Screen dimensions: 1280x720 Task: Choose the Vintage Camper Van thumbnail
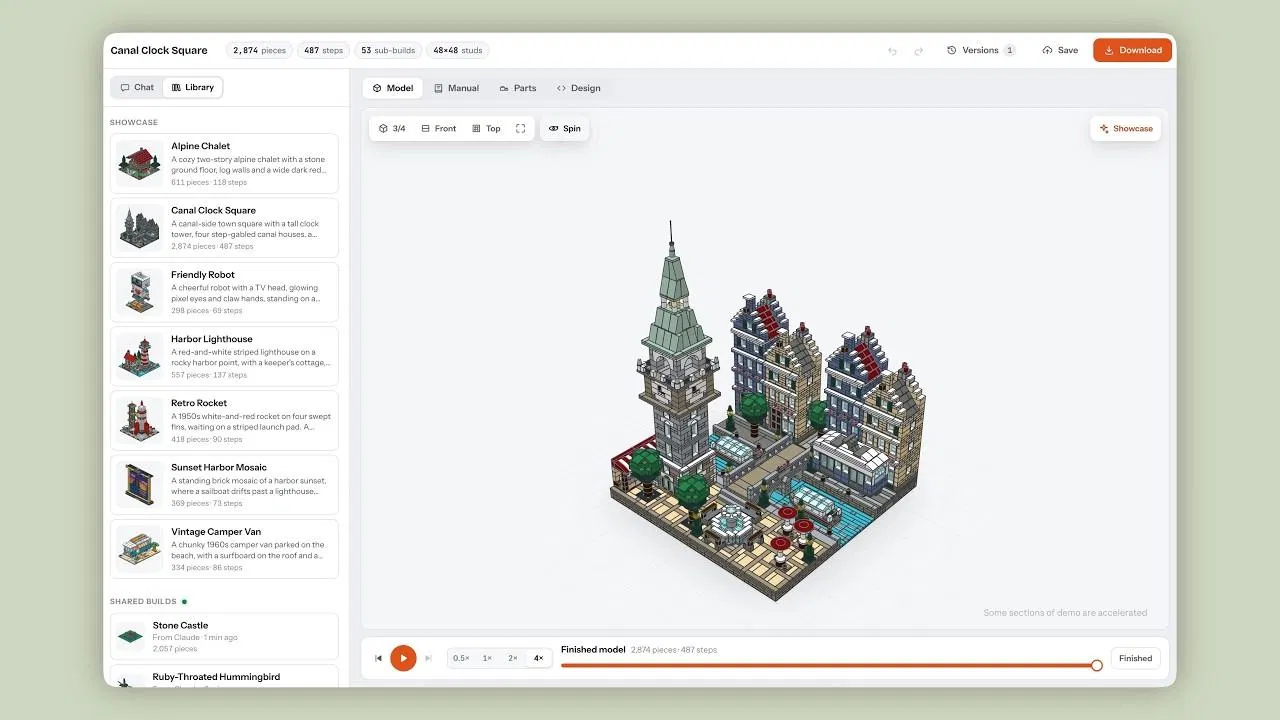point(140,549)
